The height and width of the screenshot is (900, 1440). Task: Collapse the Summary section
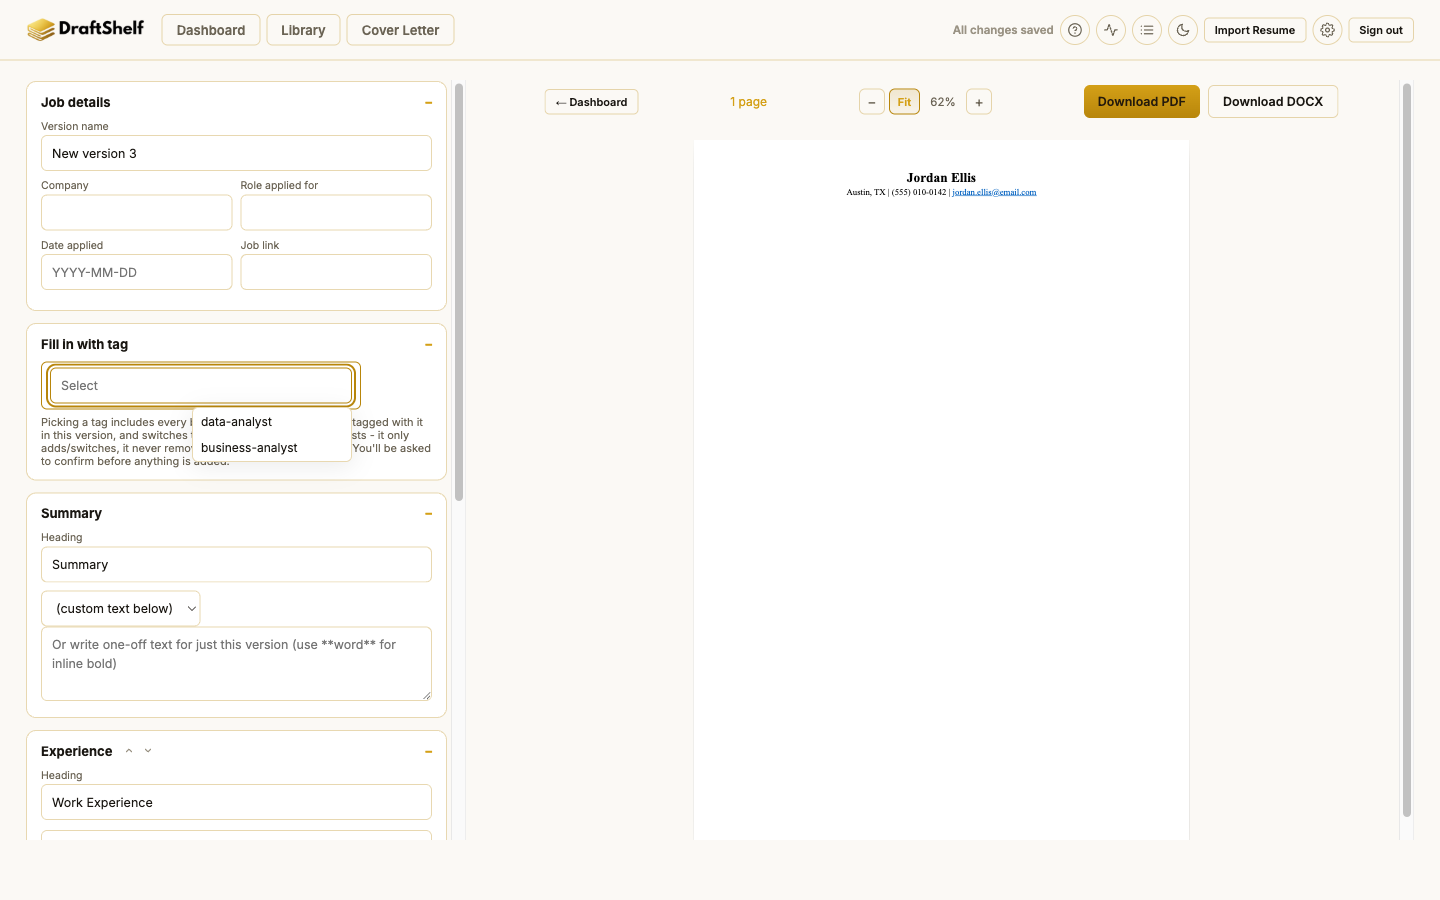428,514
